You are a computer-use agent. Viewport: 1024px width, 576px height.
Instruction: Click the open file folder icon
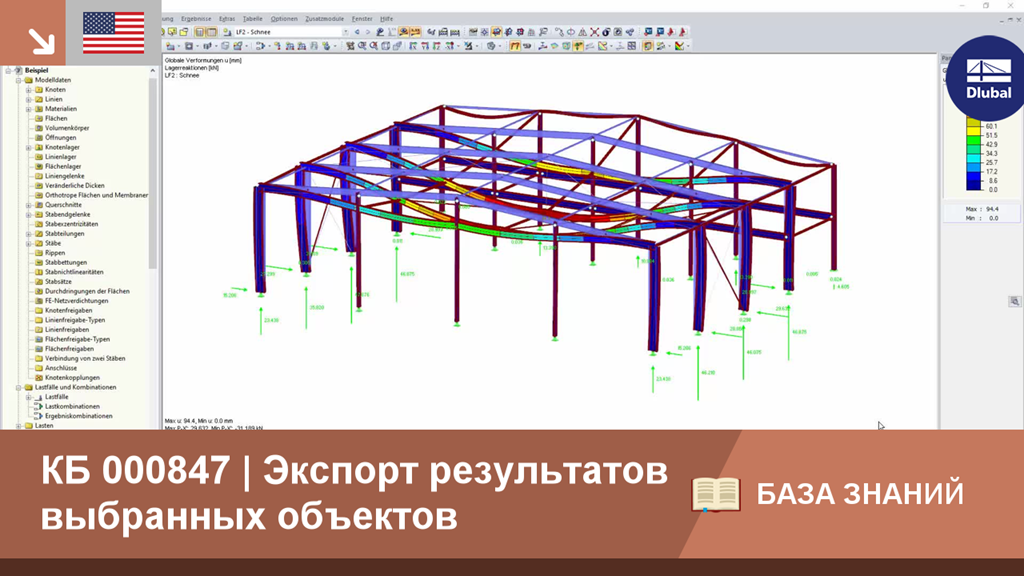184,32
